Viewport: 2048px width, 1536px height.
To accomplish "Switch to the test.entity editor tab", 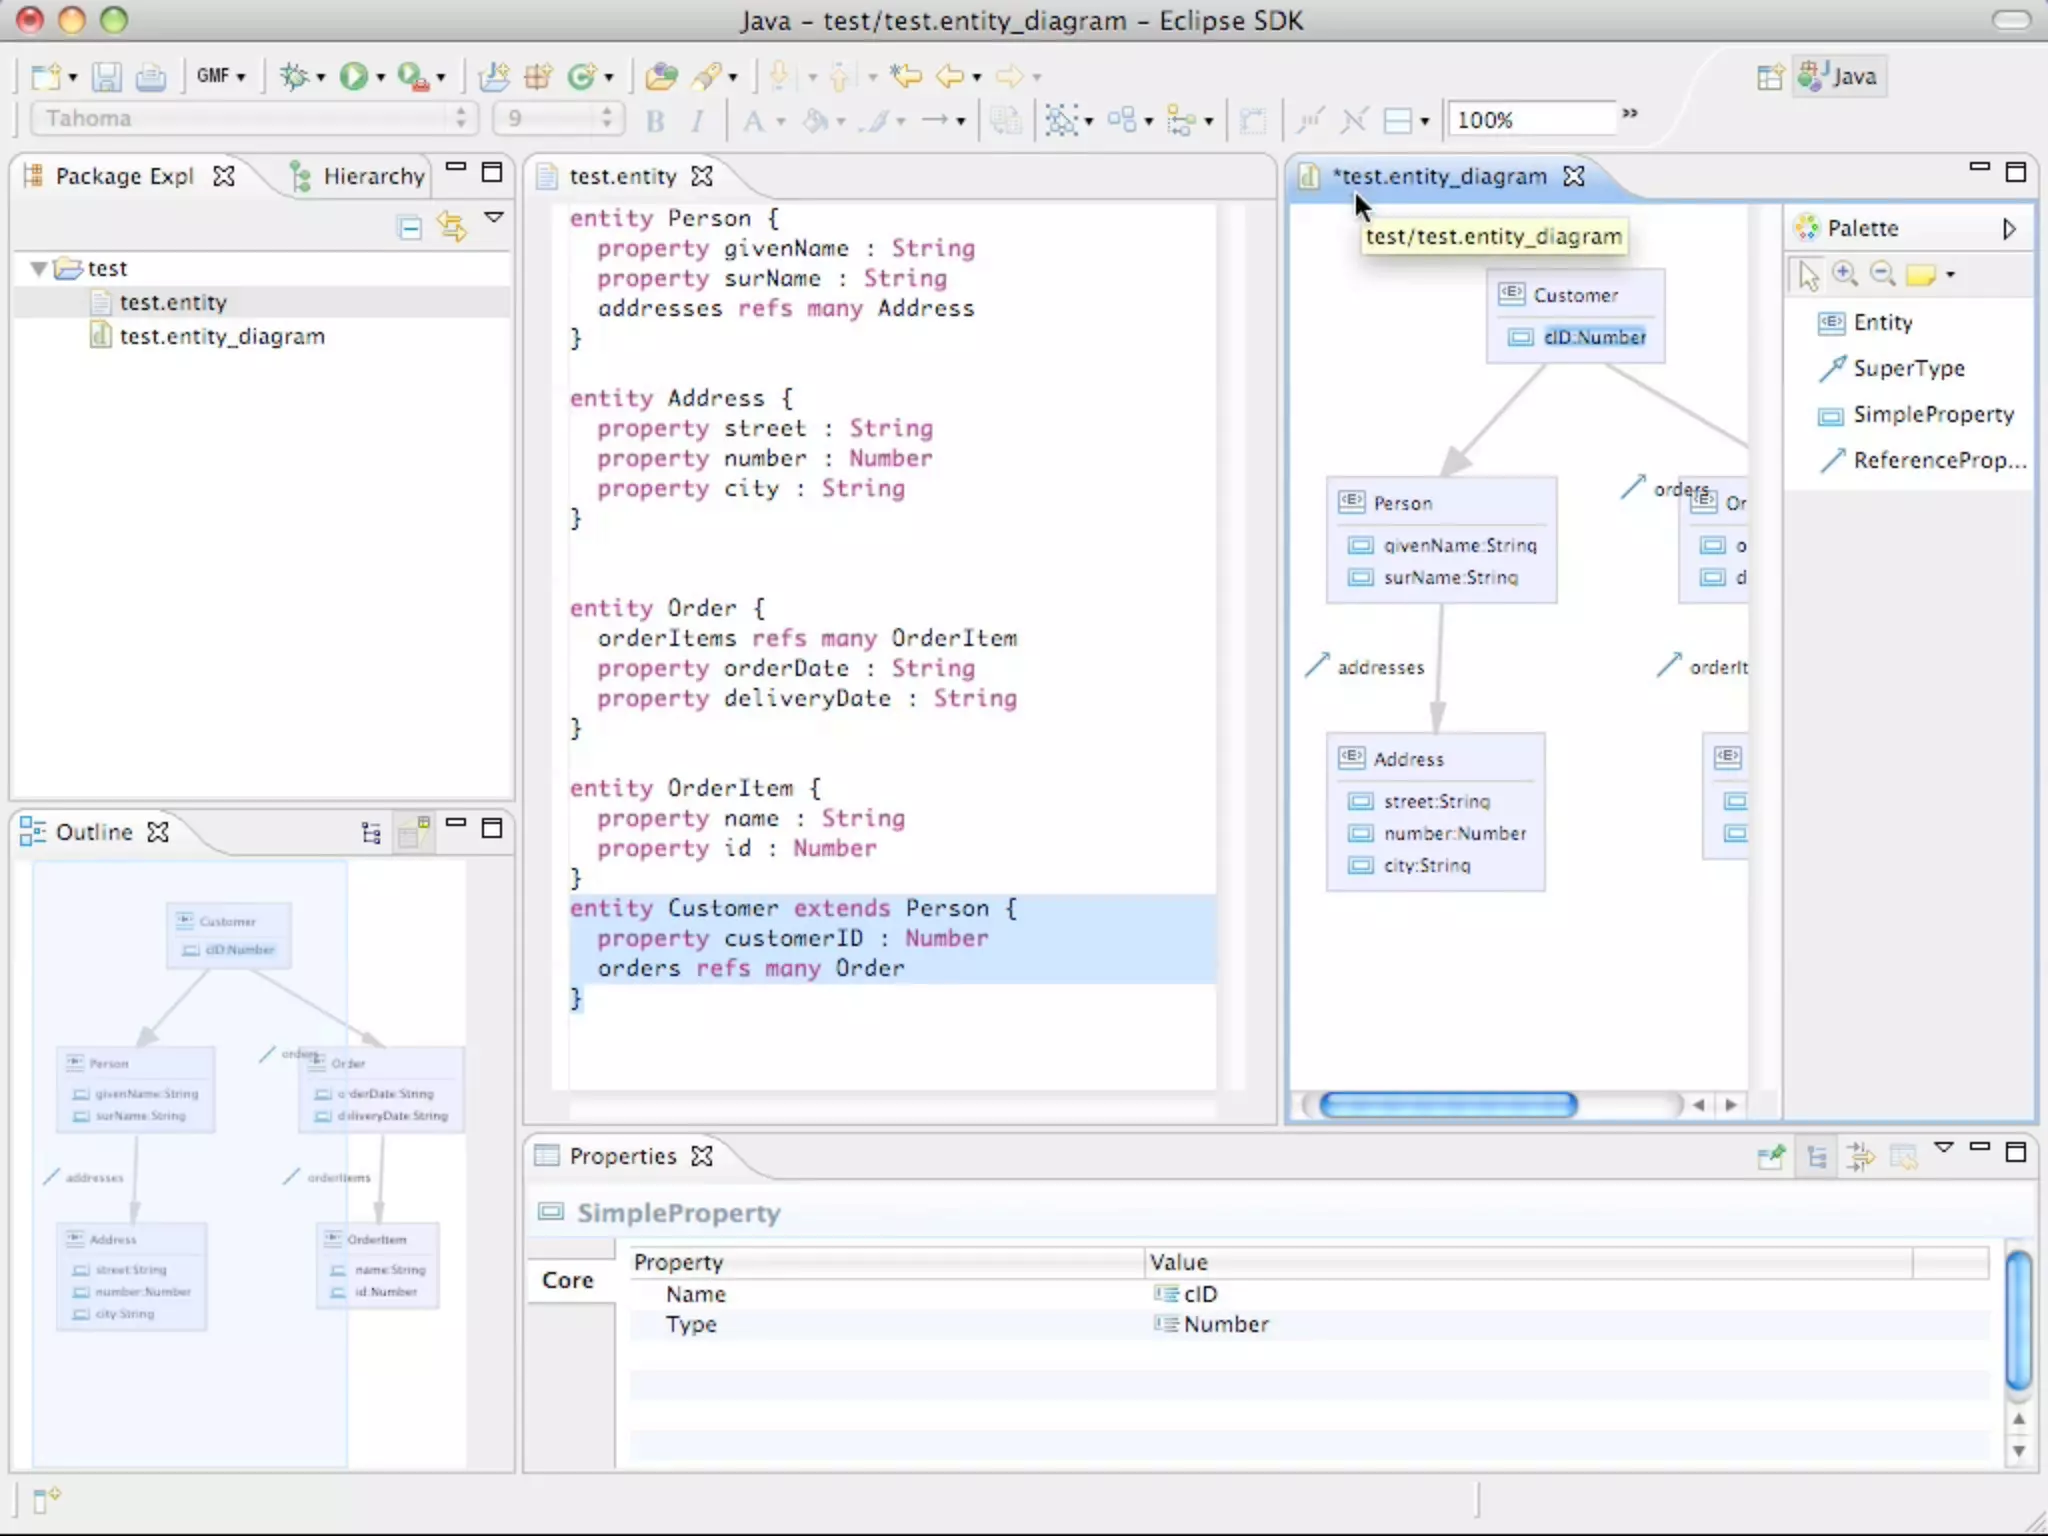I will [622, 176].
